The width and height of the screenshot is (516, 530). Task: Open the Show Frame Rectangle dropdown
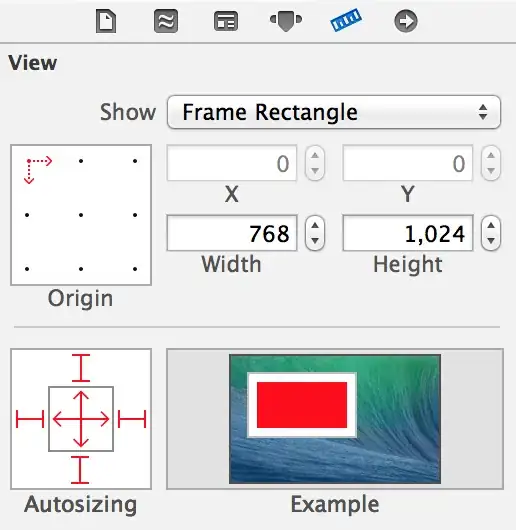pos(334,112)
